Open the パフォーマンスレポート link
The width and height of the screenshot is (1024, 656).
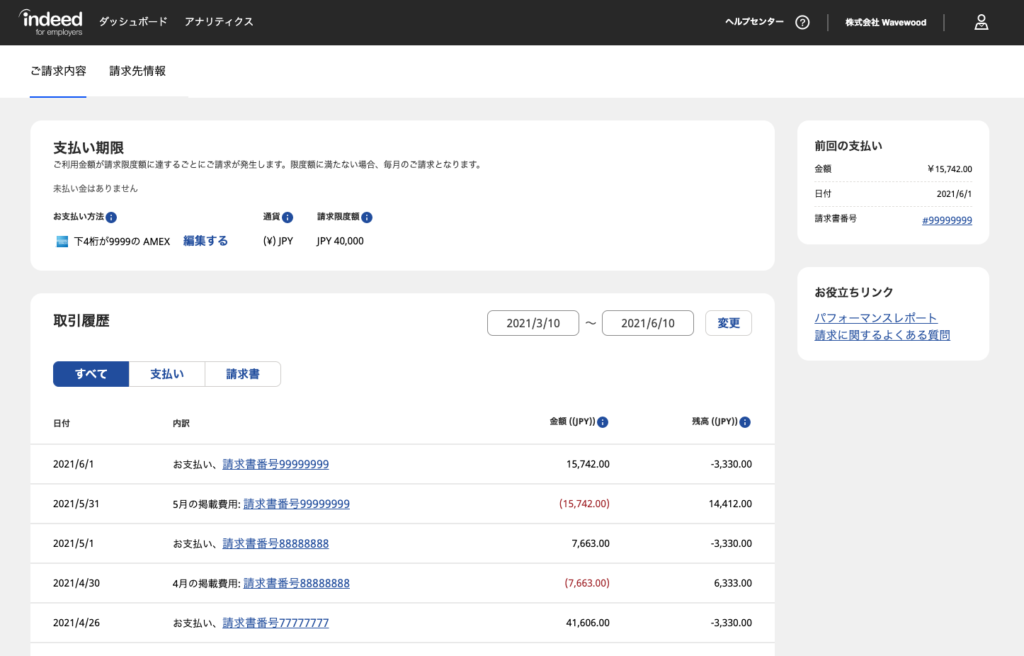pos(876,318)
